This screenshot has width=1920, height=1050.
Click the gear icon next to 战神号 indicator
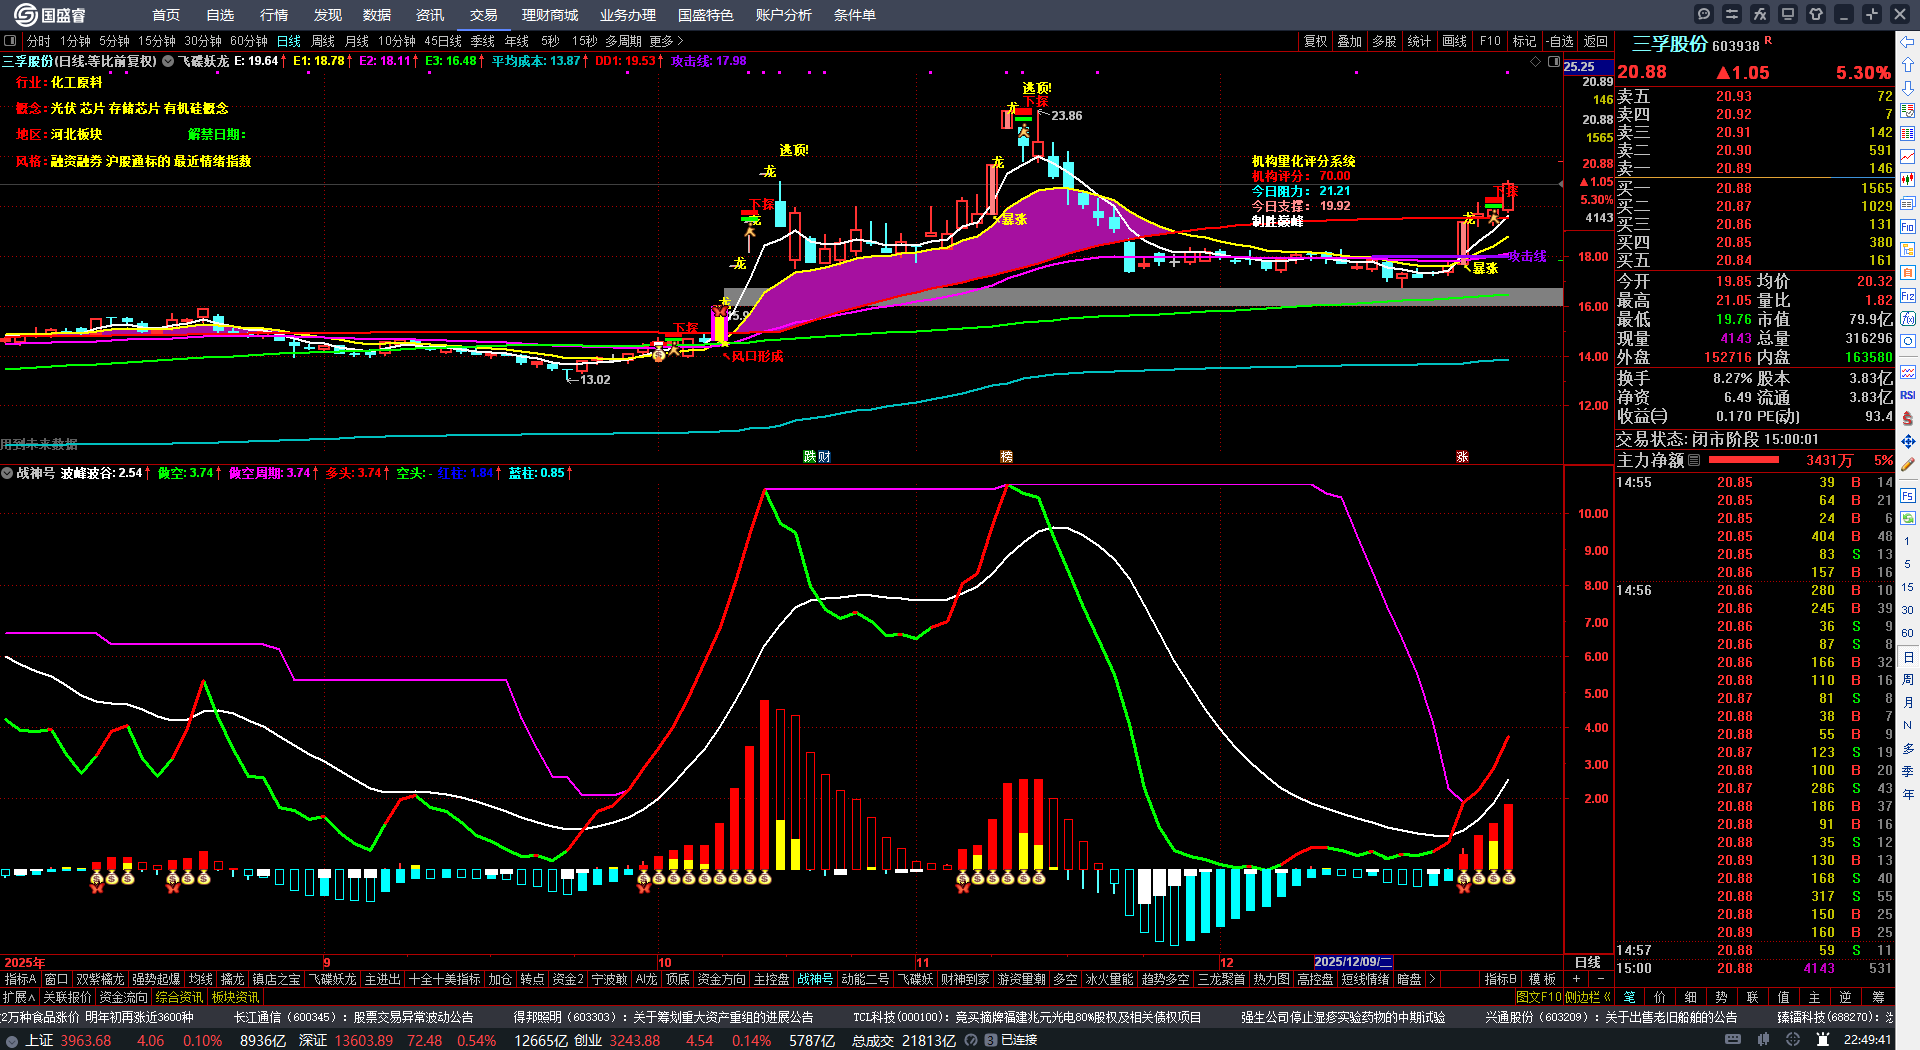(x=7, y=473)
